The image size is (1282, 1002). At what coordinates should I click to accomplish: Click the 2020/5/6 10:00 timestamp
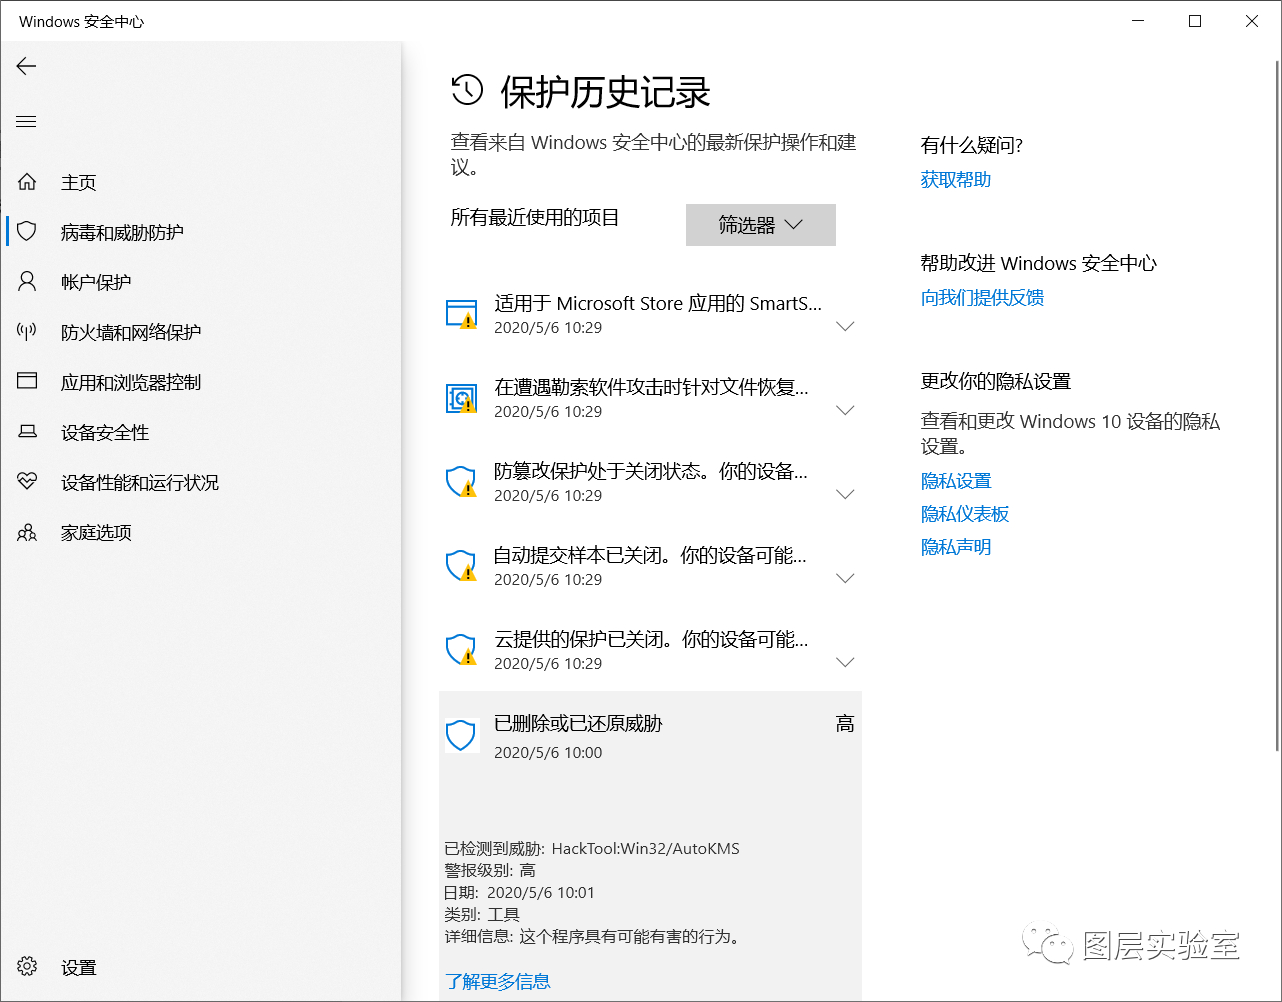548,752
